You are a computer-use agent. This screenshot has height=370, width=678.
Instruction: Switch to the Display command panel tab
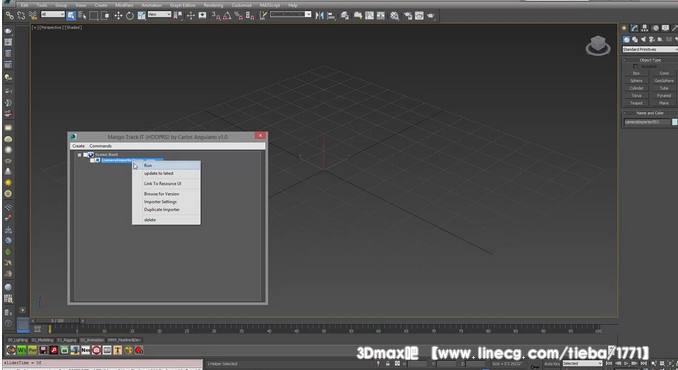tap(665, 28)
